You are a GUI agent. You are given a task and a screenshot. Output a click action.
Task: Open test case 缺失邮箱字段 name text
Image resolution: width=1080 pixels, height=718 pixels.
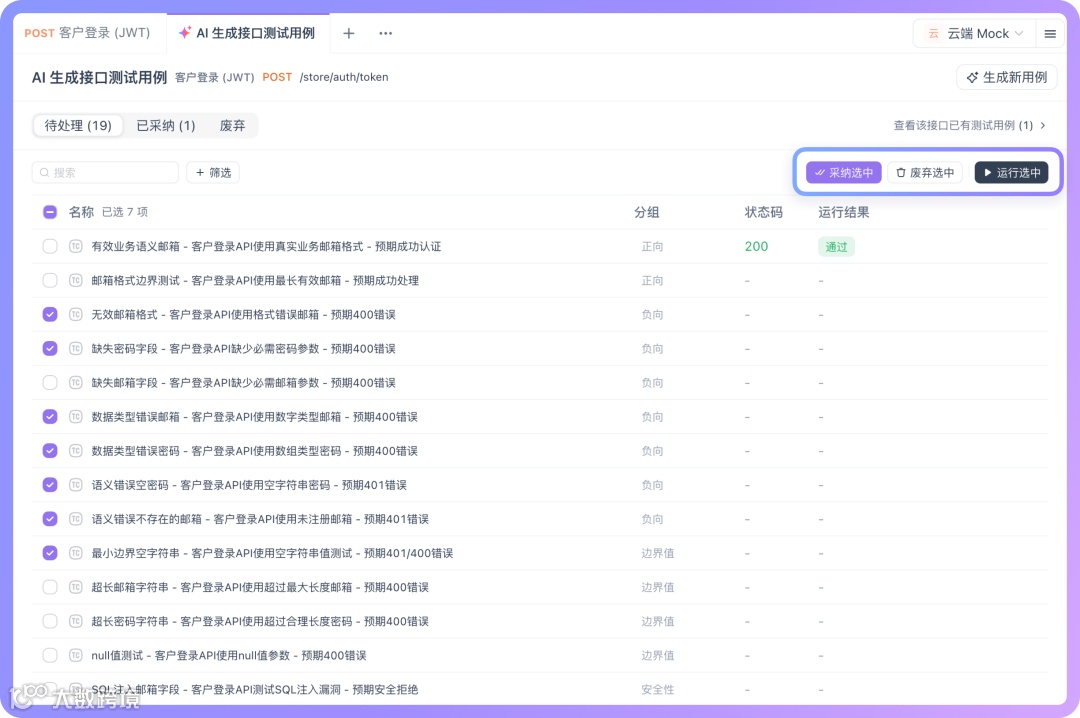click(243, 382)
